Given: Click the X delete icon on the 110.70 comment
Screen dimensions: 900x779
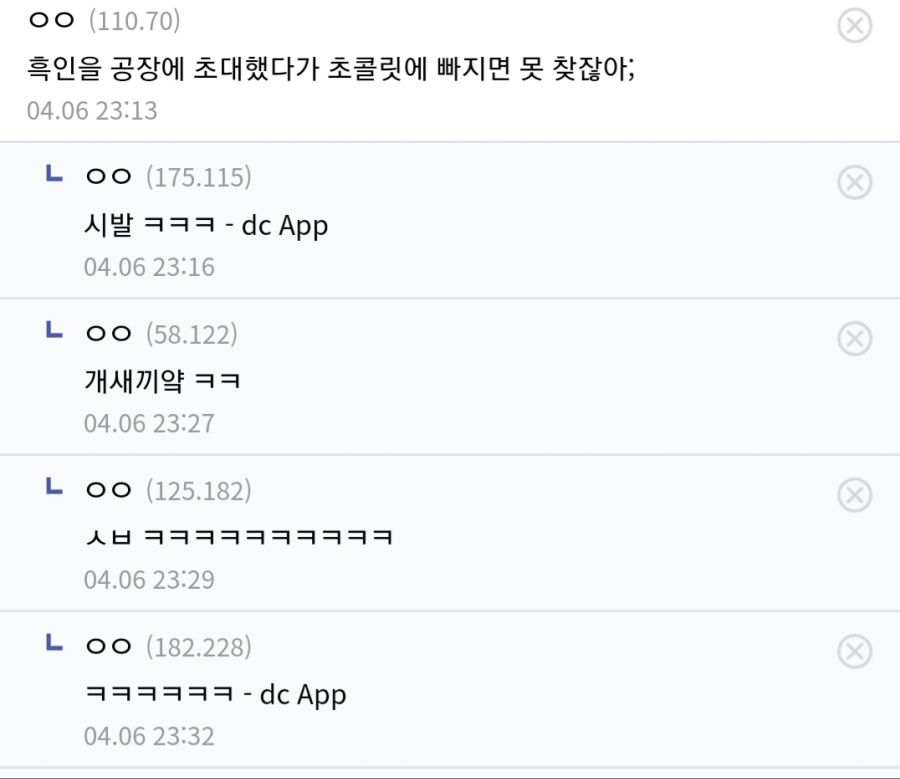Looking at the screenshot, I should [x=855, y=25].
